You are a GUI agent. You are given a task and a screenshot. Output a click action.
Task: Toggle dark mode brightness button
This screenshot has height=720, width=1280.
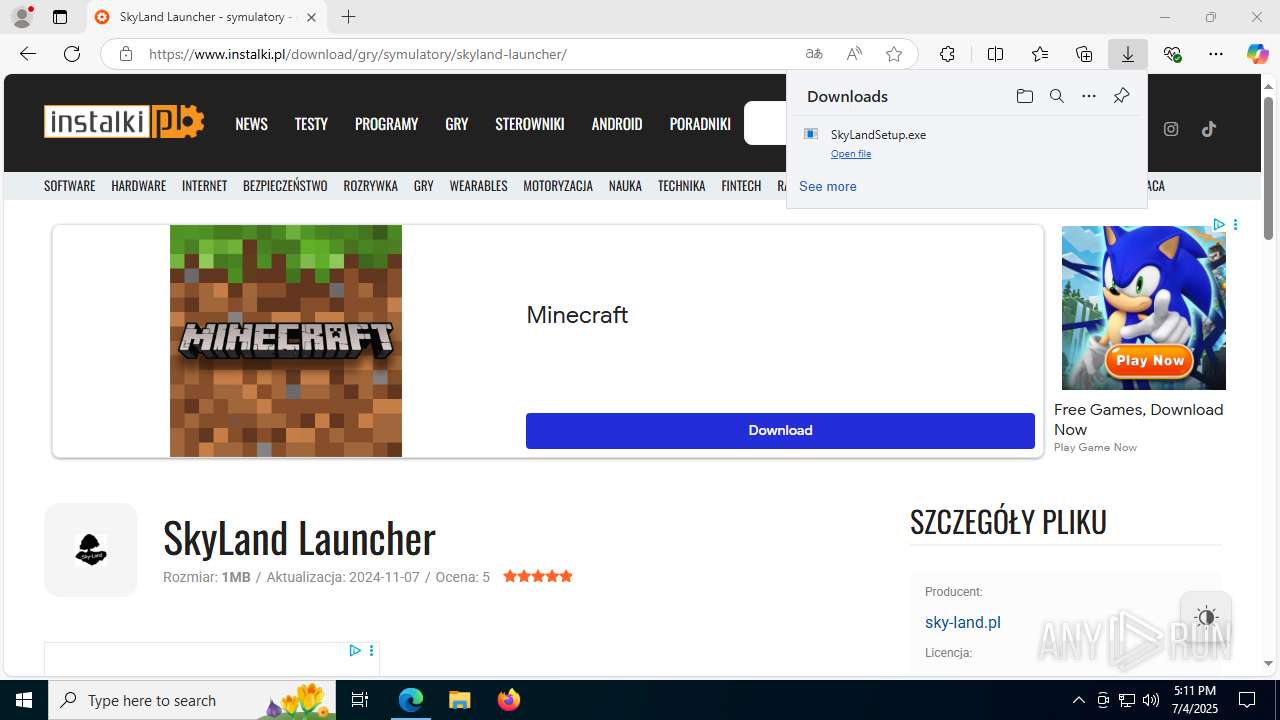click(x=1206, y=617)
